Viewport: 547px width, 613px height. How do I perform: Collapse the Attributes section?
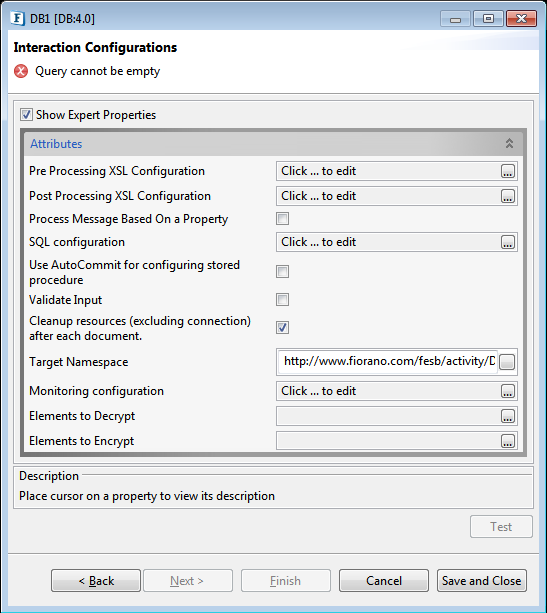pos(509,143)
